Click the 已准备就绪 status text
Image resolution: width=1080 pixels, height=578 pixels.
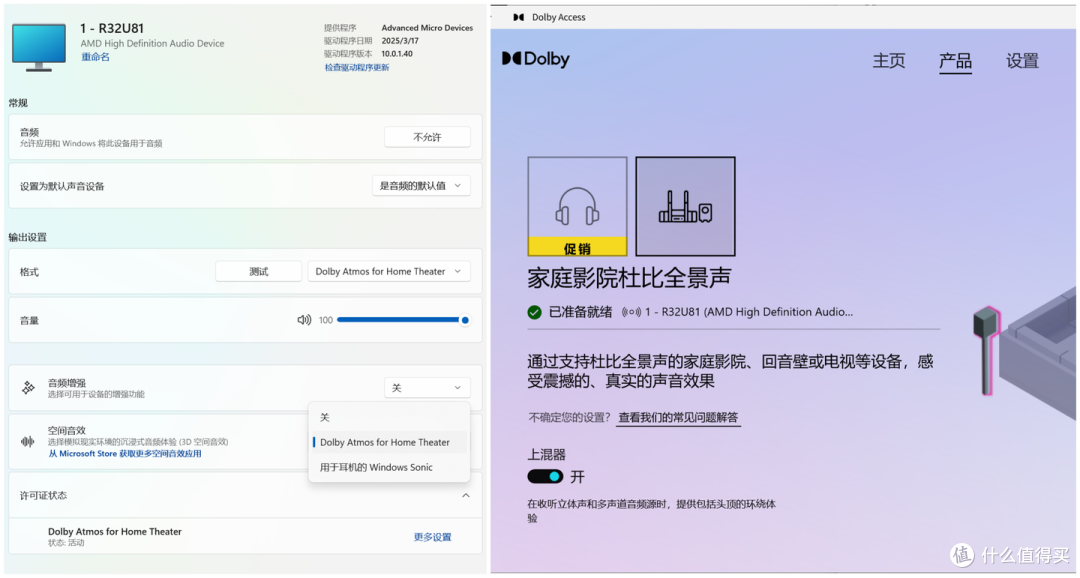tap(580, 312)
